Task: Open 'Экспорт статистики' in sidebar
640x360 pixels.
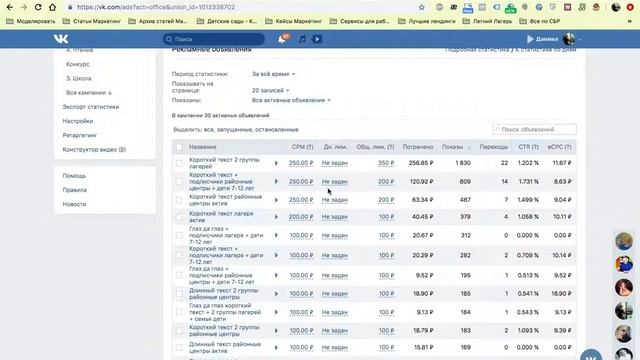Action: pyautogui.click(x=91, y=107)
